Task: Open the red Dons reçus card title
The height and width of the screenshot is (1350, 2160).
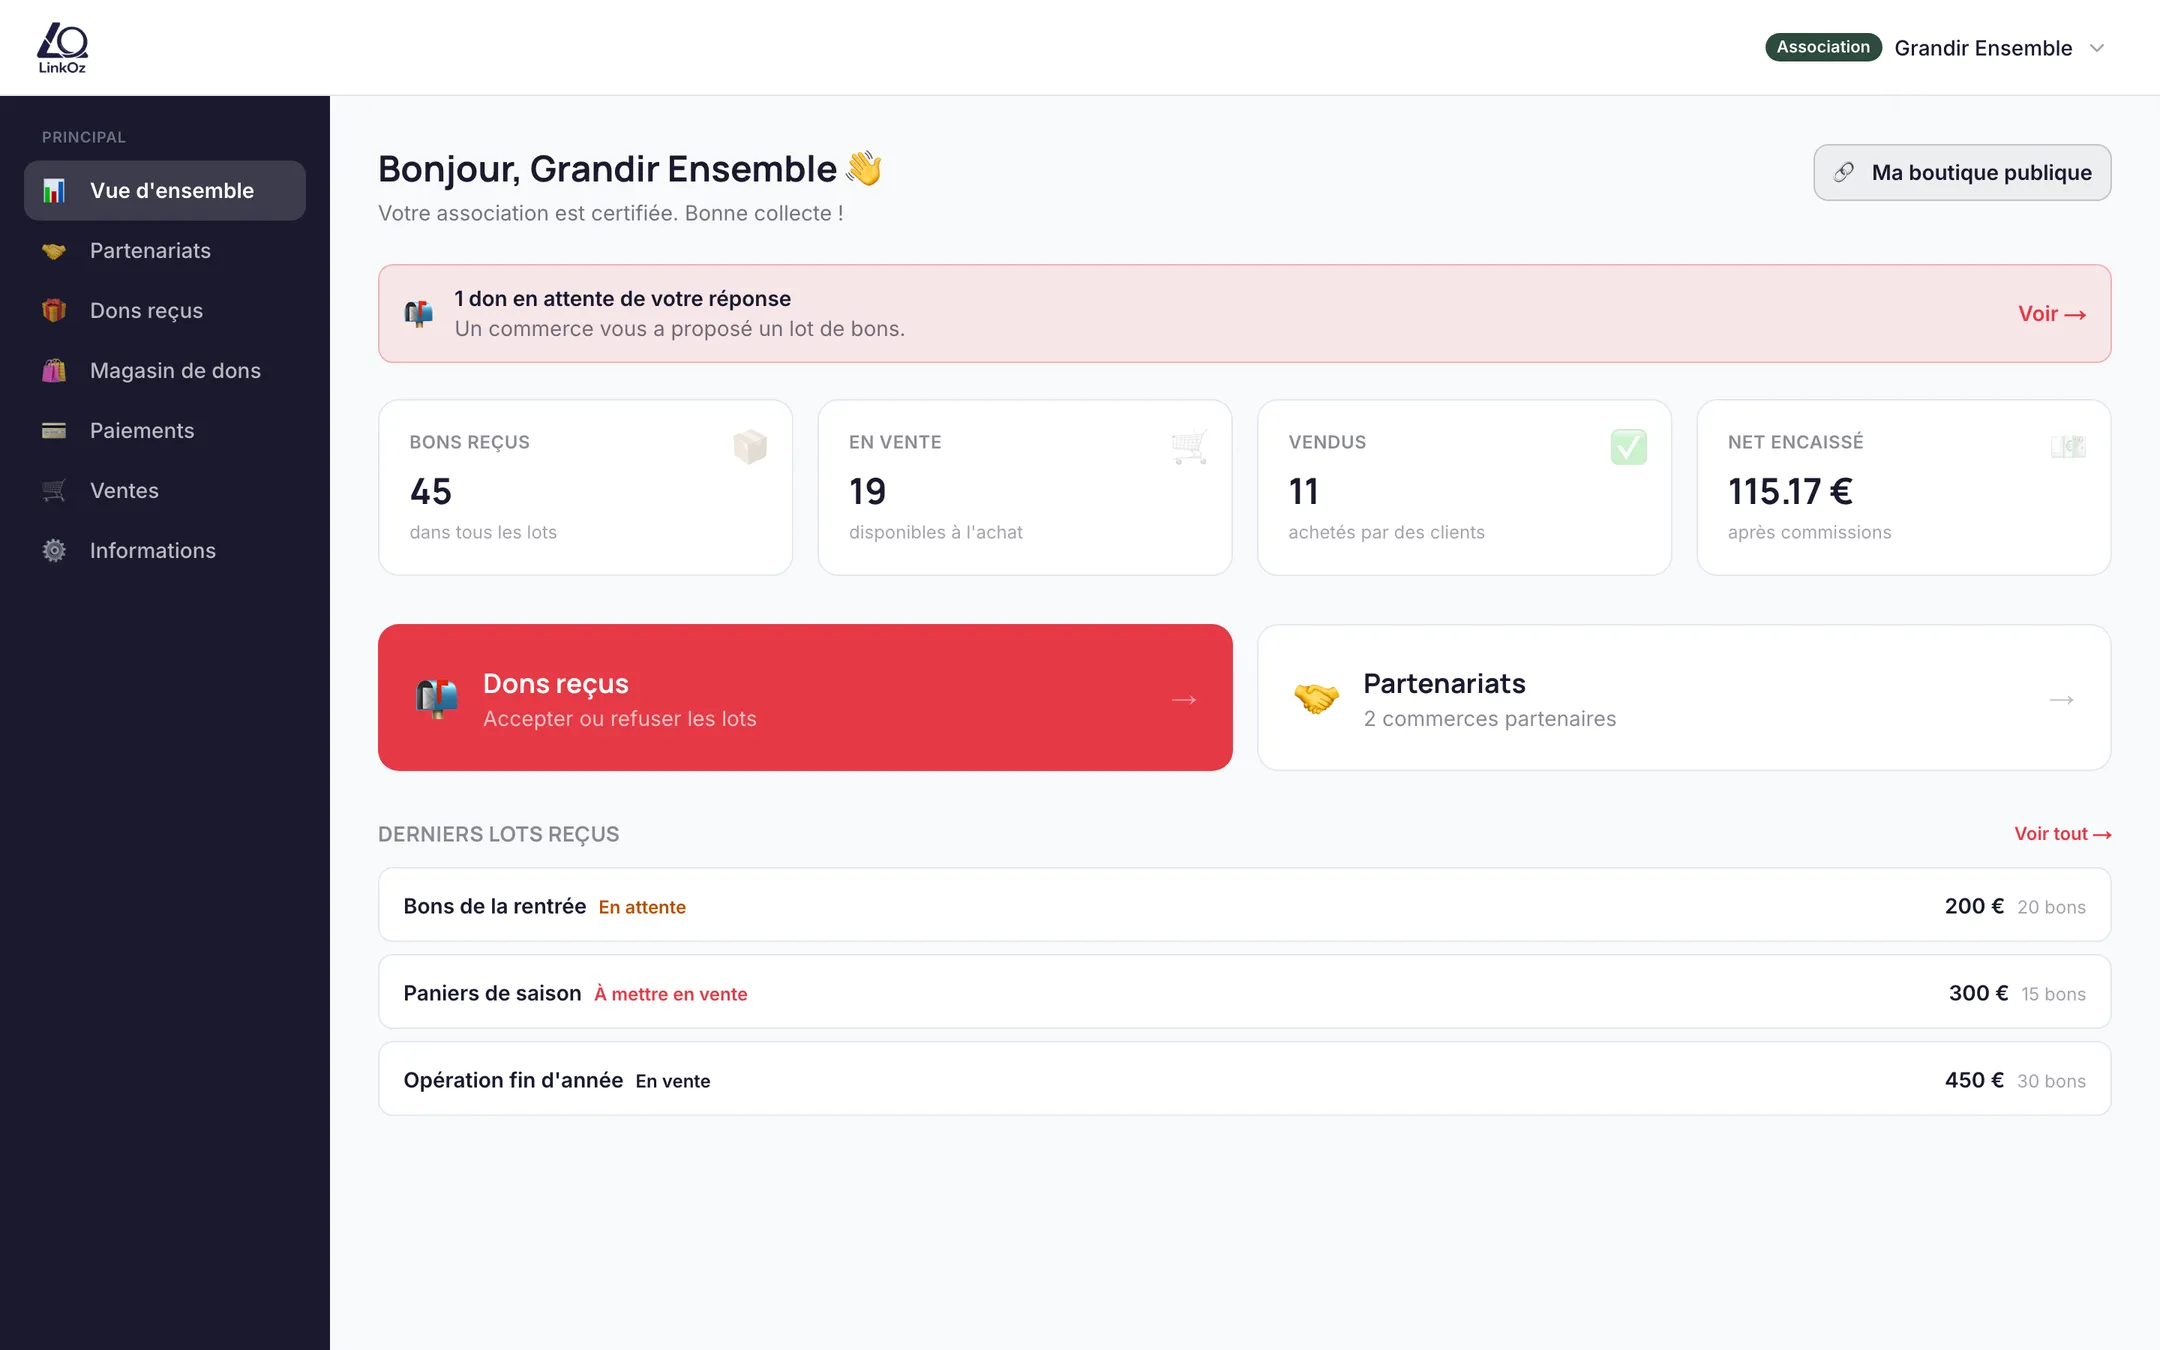Action: tap(556, 684)
